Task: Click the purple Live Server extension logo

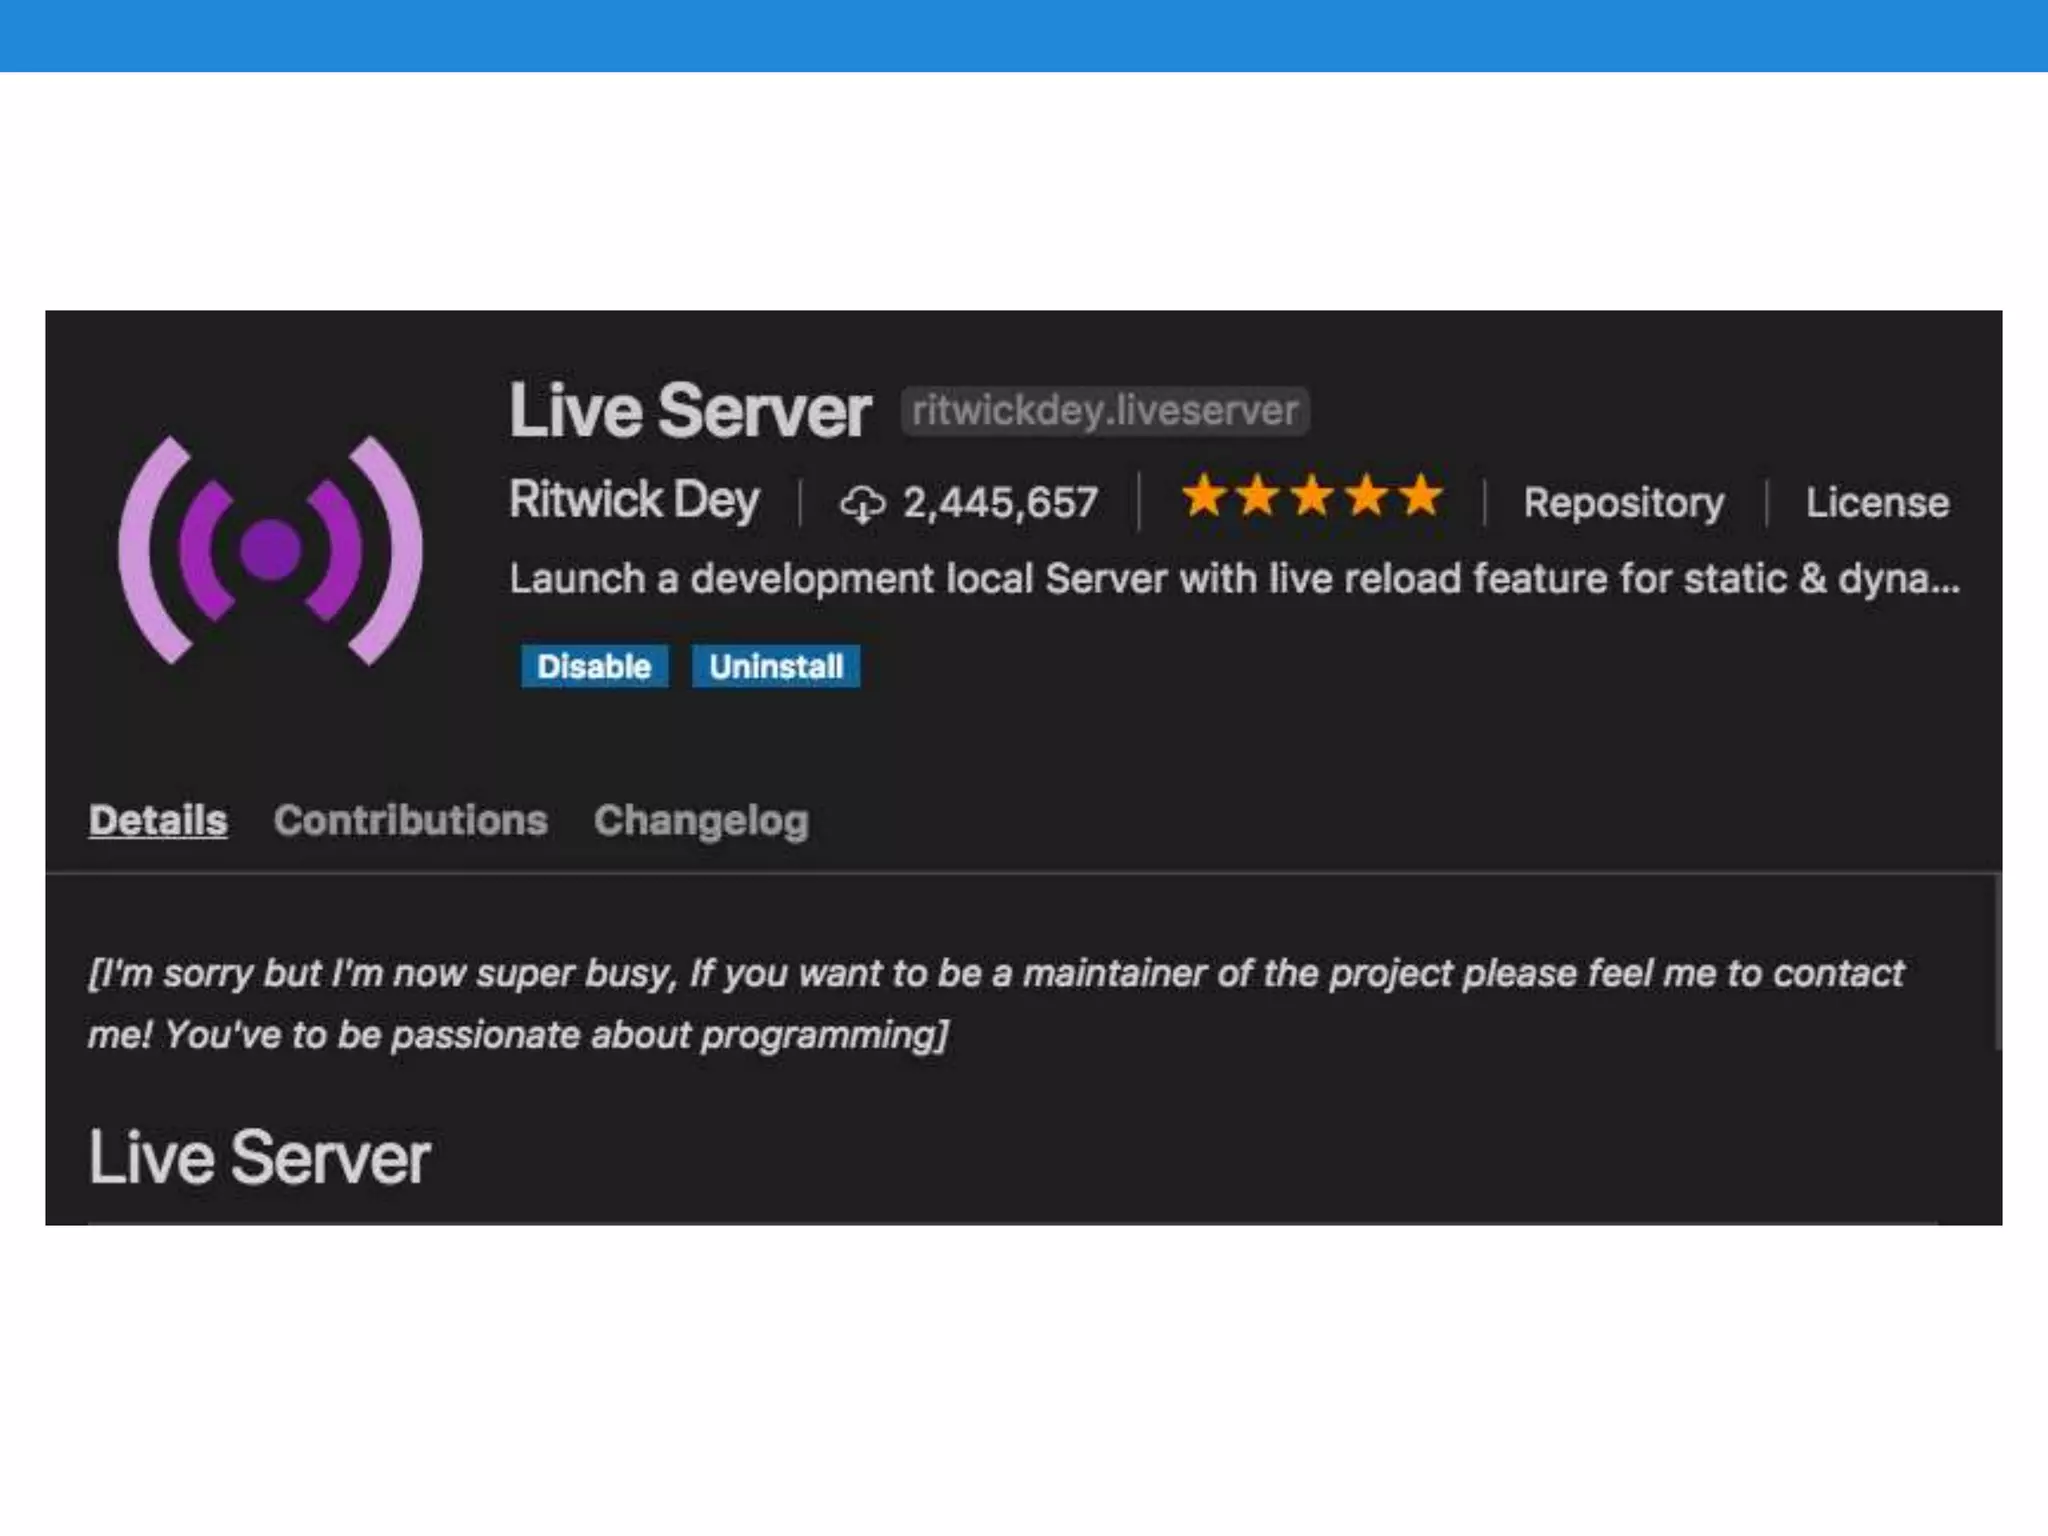Action: point(270,549)
